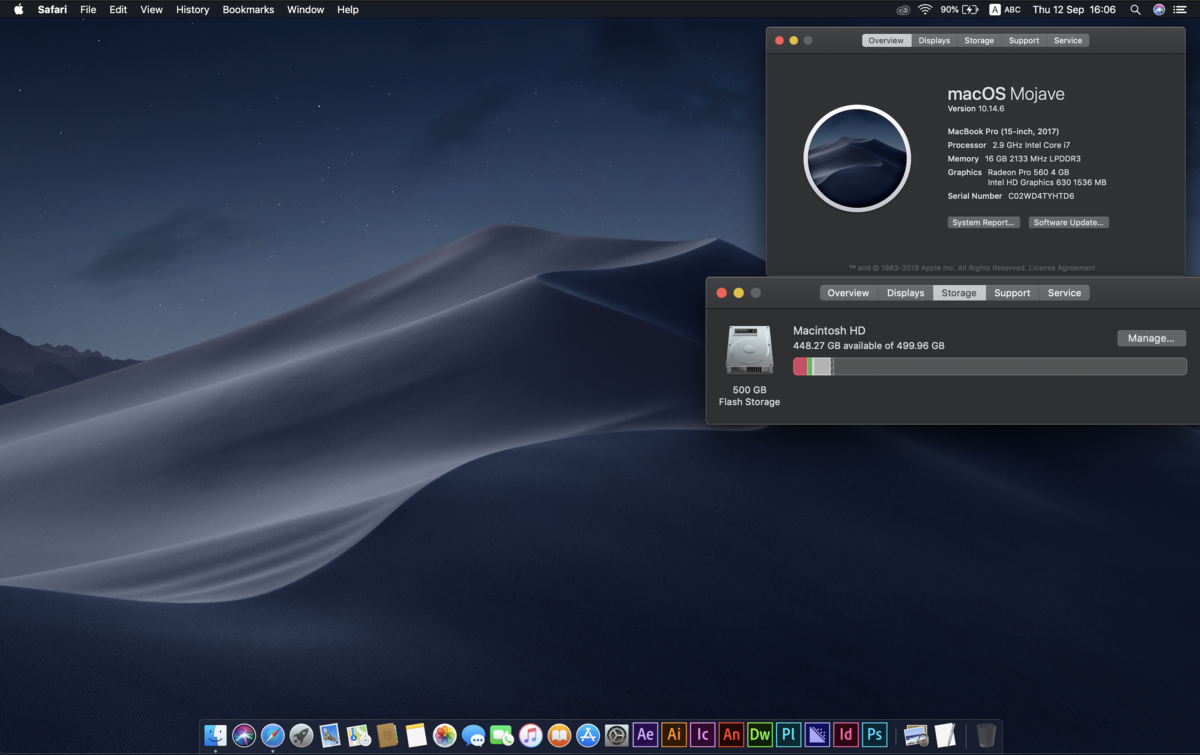Open Dreamweaver from the dock
1200x755 pixels.
pyautogui.click(x=760, y=735)
